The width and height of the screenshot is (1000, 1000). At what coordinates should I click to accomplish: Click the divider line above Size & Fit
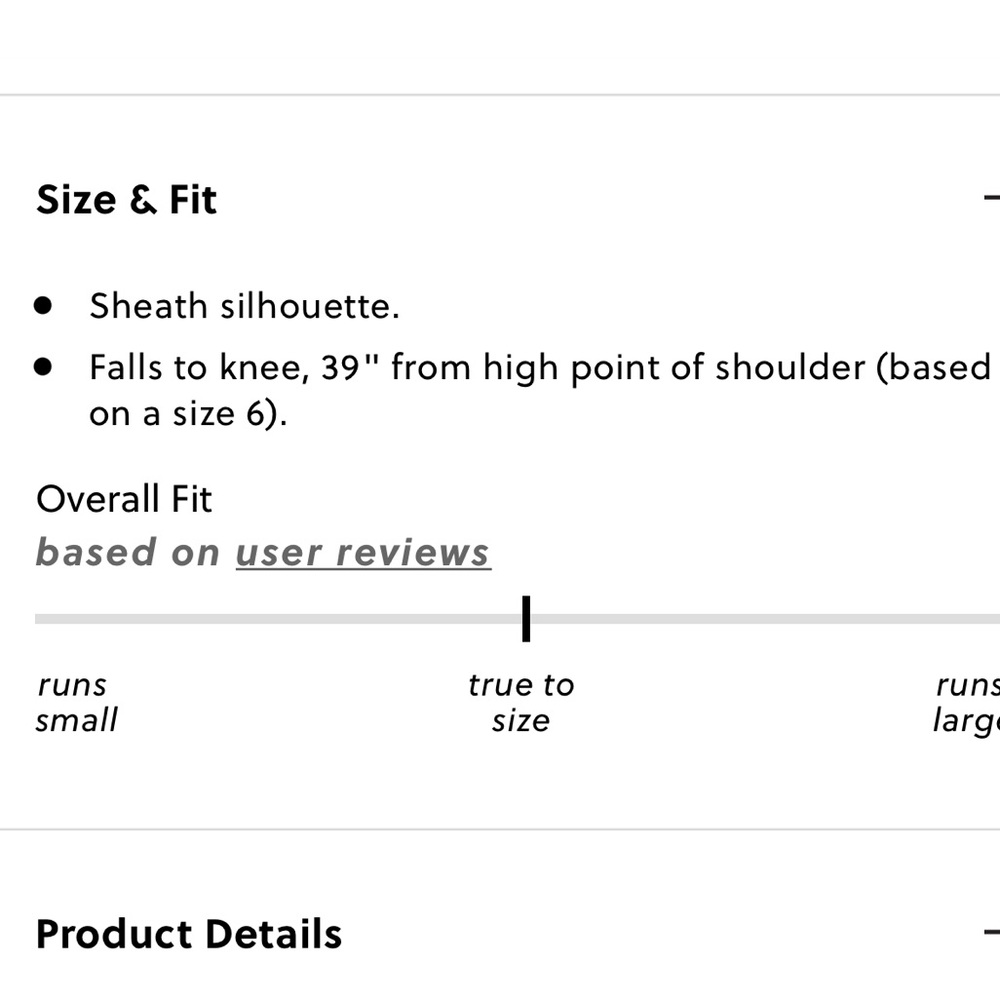[500, 95]
